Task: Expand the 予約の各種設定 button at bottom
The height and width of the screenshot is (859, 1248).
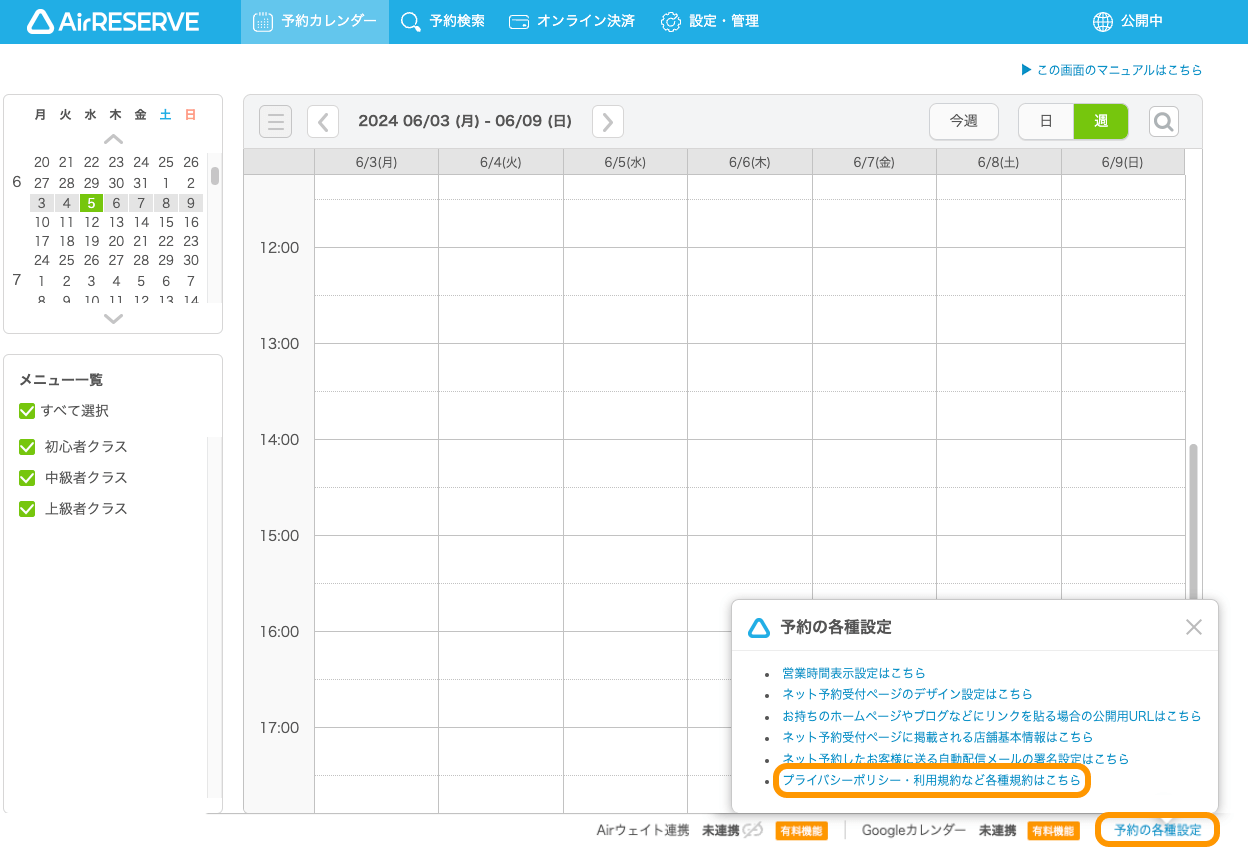Action: (1157, 830)
